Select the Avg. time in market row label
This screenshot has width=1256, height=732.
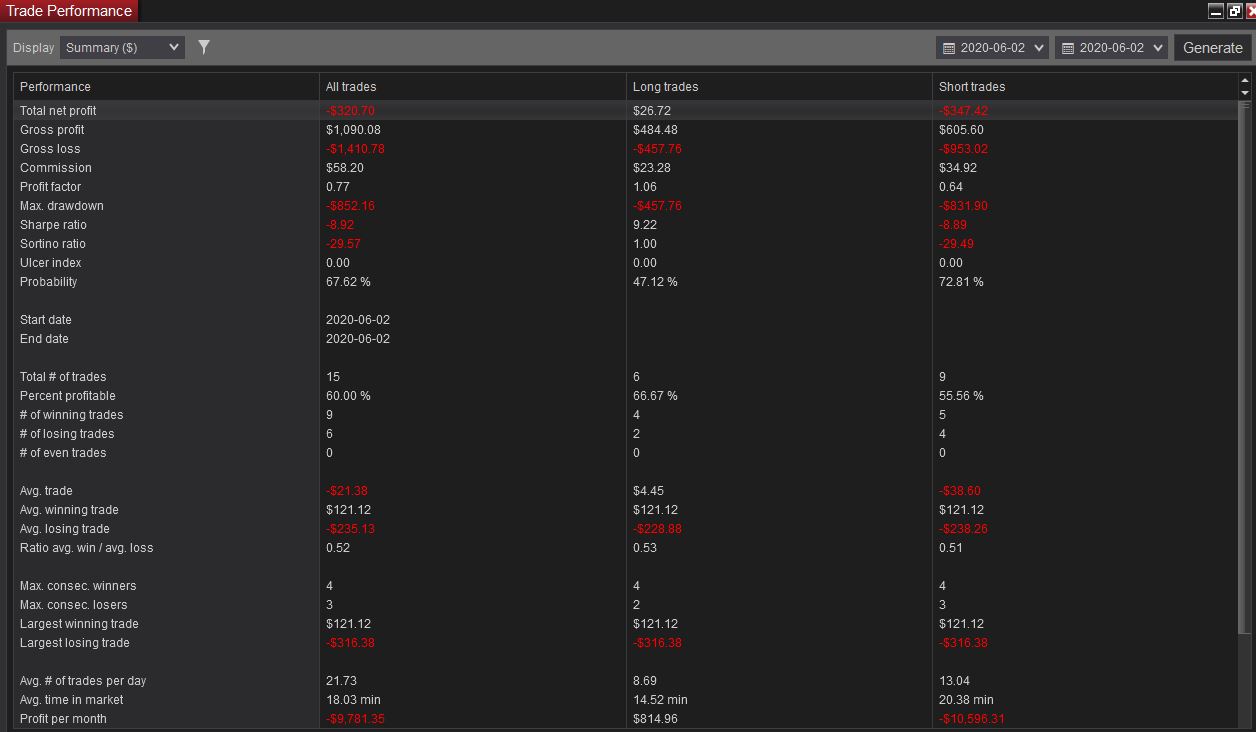(71, 700)
